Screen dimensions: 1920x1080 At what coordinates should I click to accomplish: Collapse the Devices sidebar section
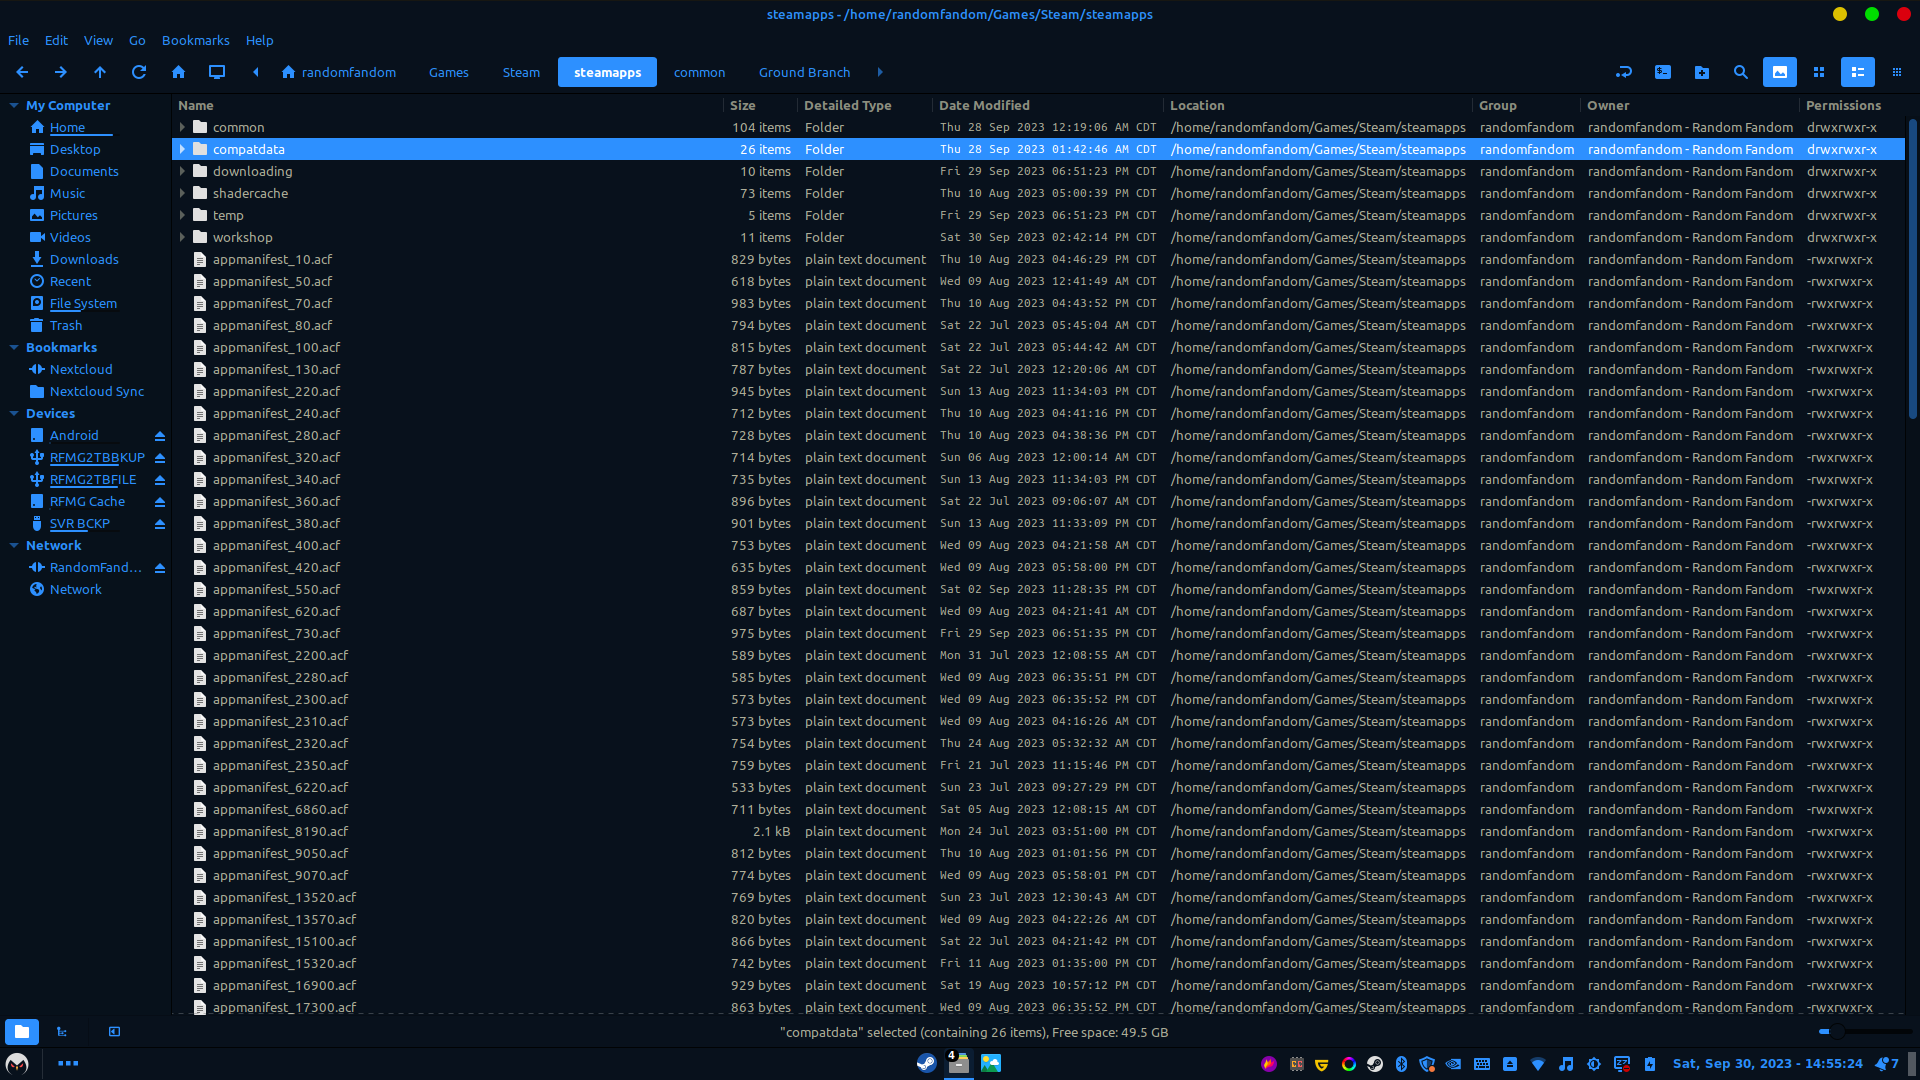click(x=14, y=414)
